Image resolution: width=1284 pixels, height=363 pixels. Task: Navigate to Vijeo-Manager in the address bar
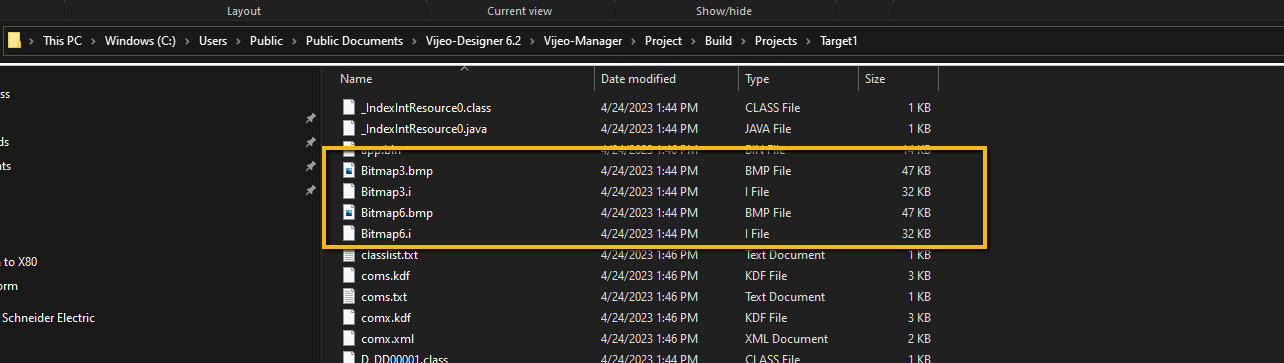coord(582,41)
